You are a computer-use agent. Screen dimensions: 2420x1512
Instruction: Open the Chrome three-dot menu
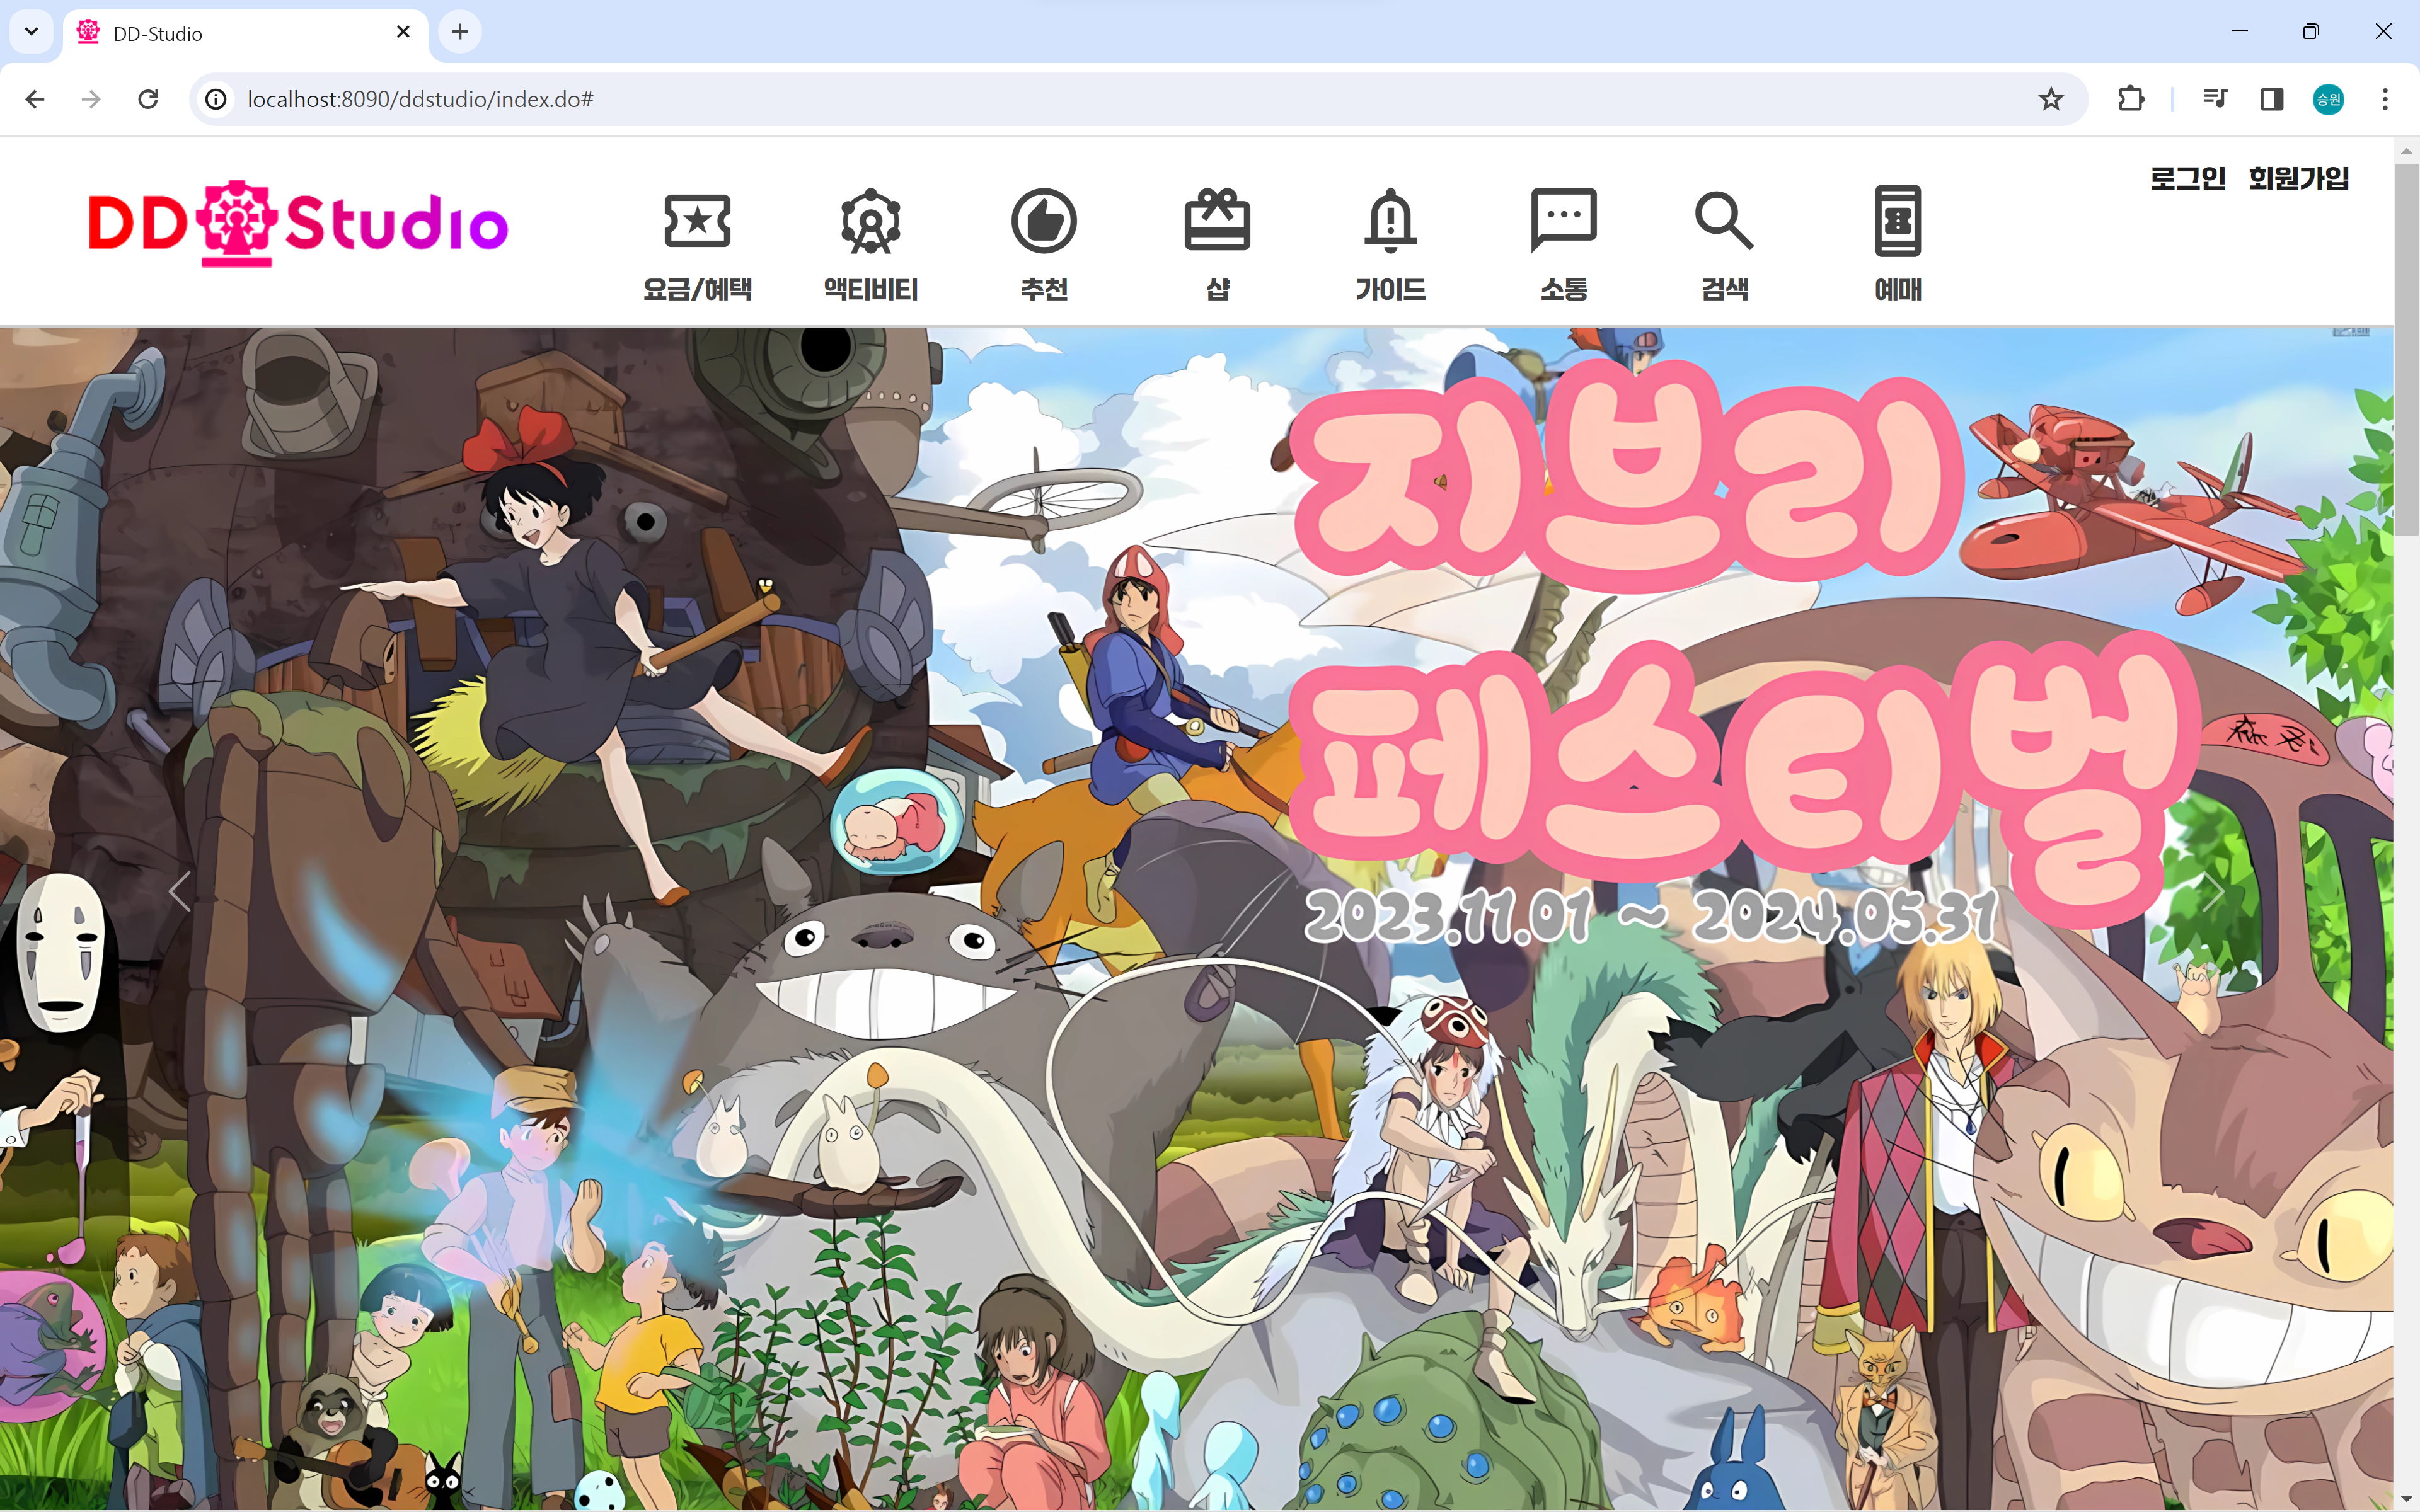pos(2385,99)
